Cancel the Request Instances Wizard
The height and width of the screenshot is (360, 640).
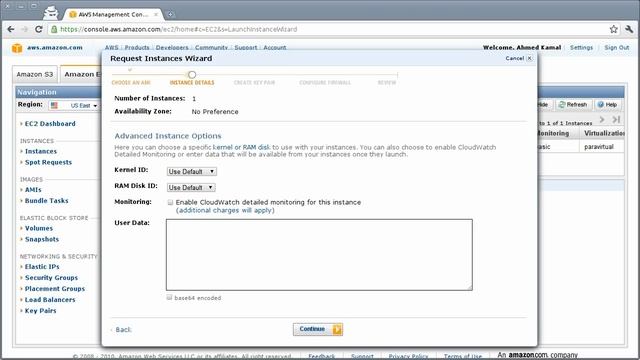[514, 58]
